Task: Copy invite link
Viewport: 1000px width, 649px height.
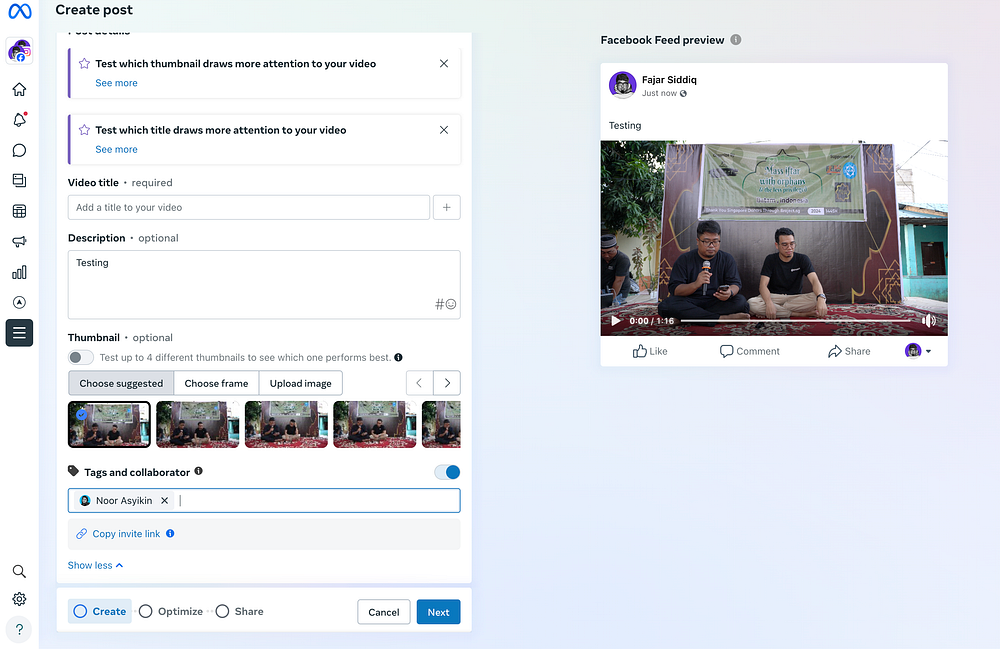Action: tap(126, 534)
